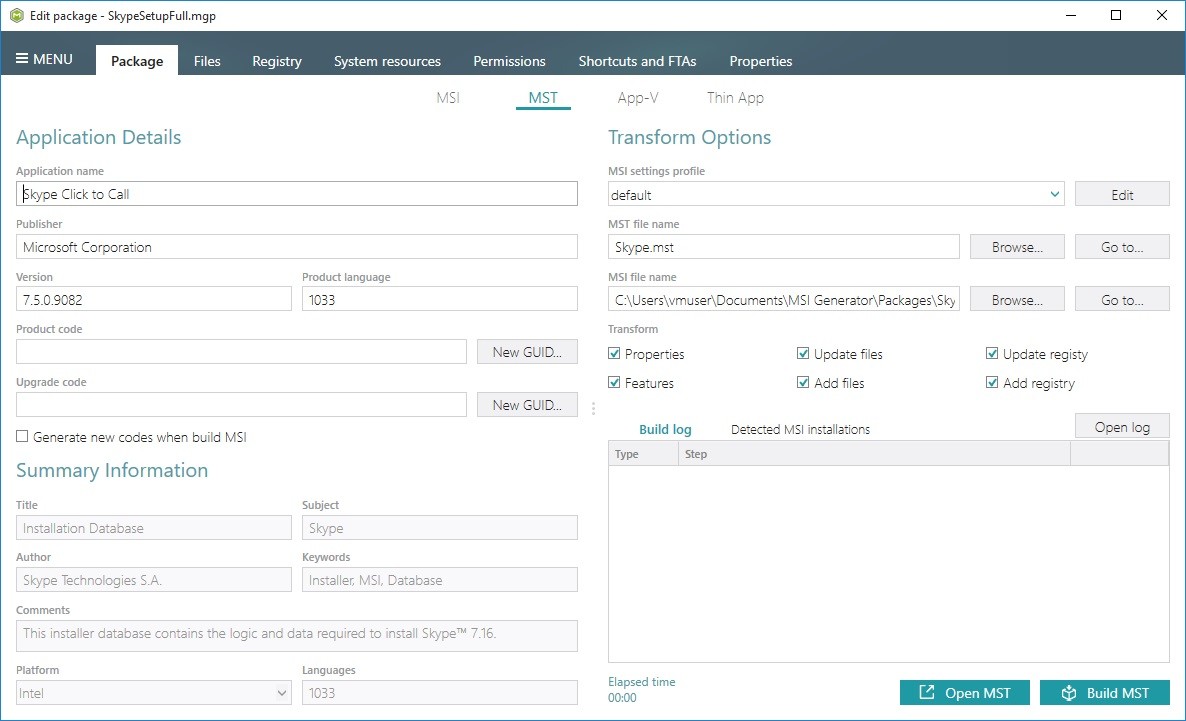Image resolution: width=1186 pixels, height=721 pixels.
Task: Uncheck the Features checkbox
Action: coord(614,382)
